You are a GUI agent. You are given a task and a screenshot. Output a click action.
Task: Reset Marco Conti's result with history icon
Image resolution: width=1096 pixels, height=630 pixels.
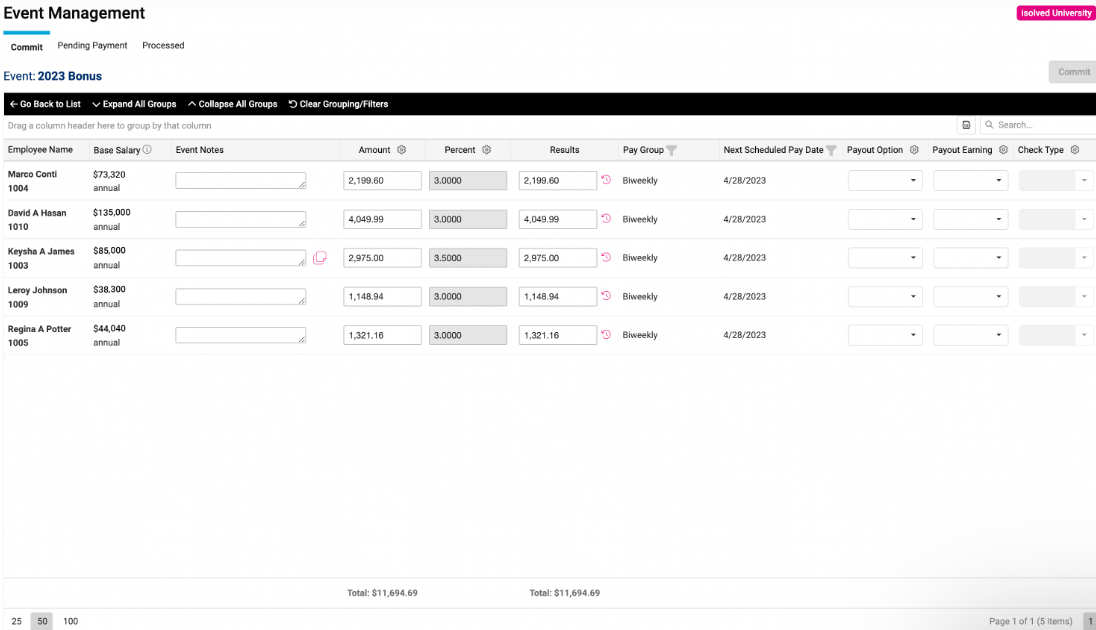pos(606,180)
